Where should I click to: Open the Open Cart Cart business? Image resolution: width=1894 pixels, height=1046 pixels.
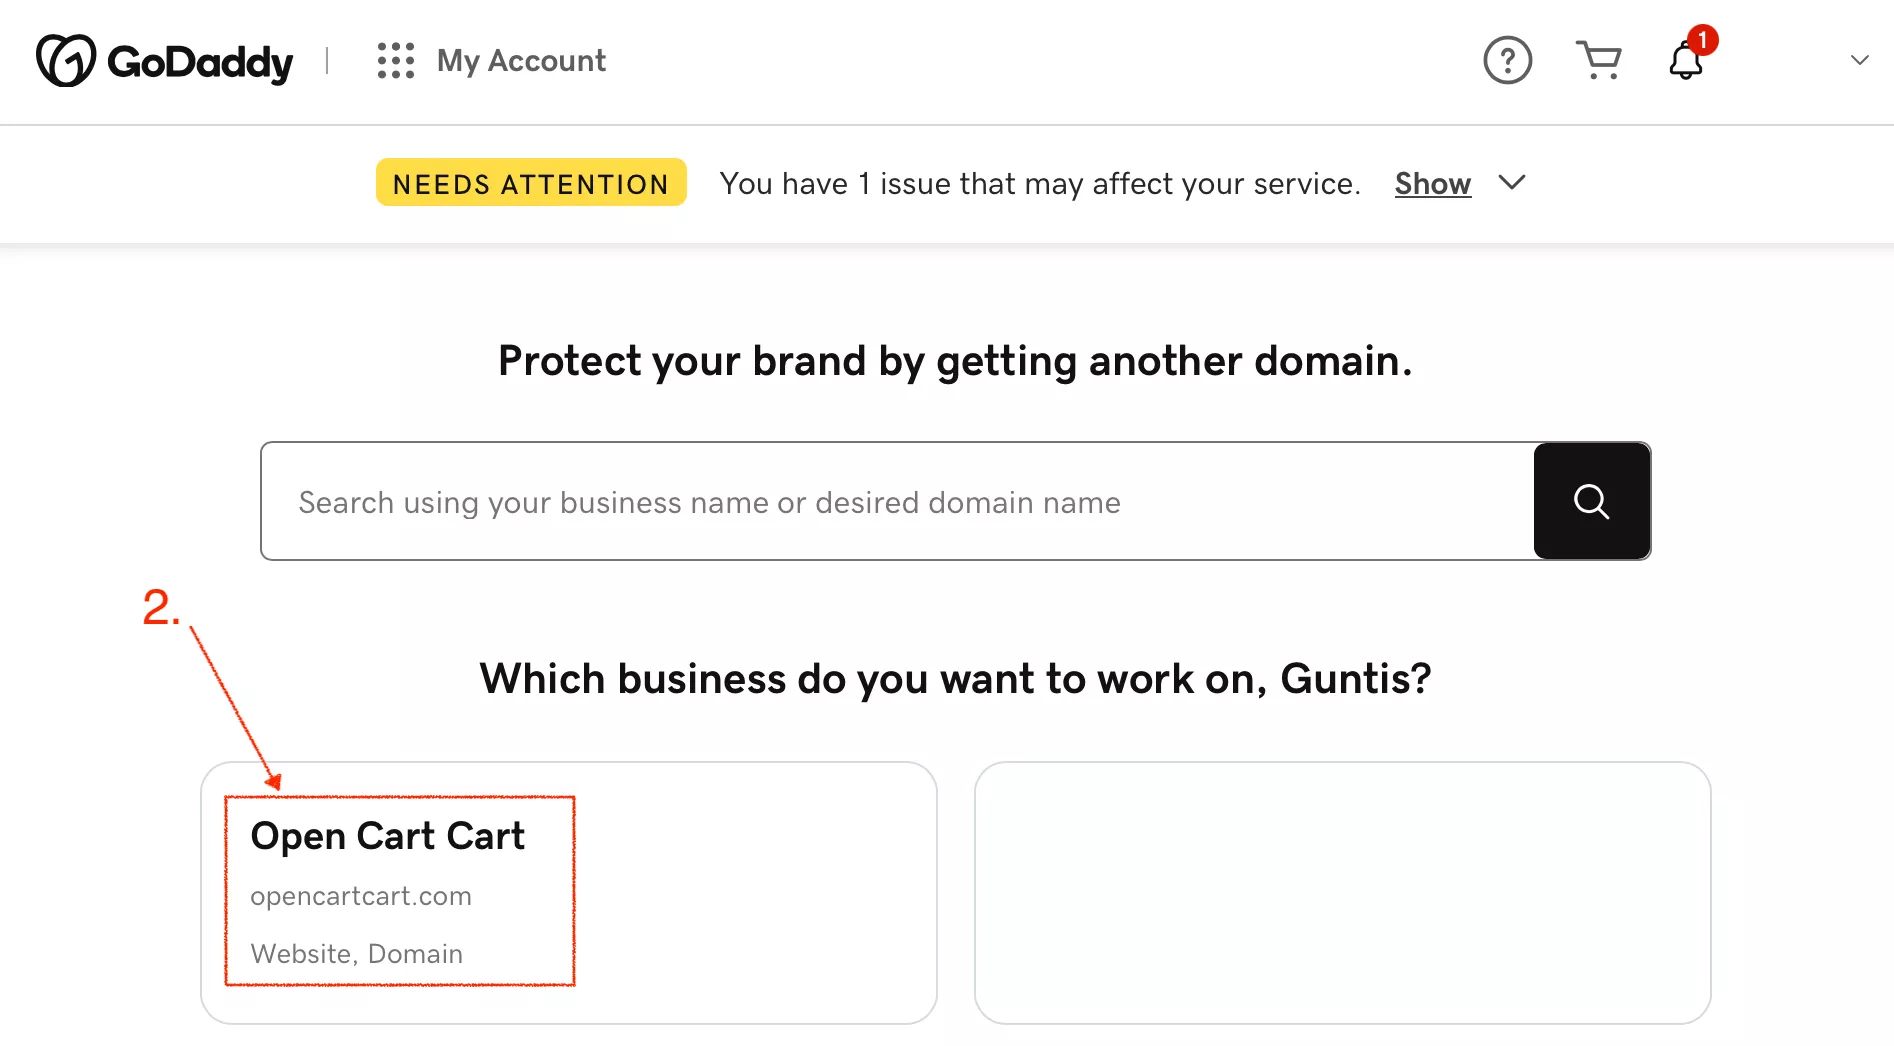387,836
